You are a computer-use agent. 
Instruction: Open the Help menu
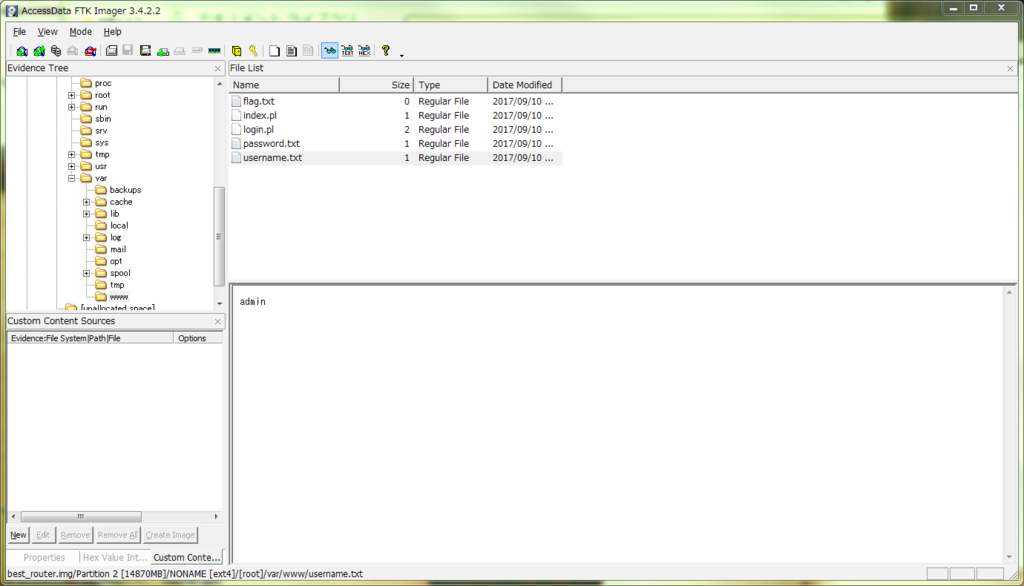[x=112, y=31]
